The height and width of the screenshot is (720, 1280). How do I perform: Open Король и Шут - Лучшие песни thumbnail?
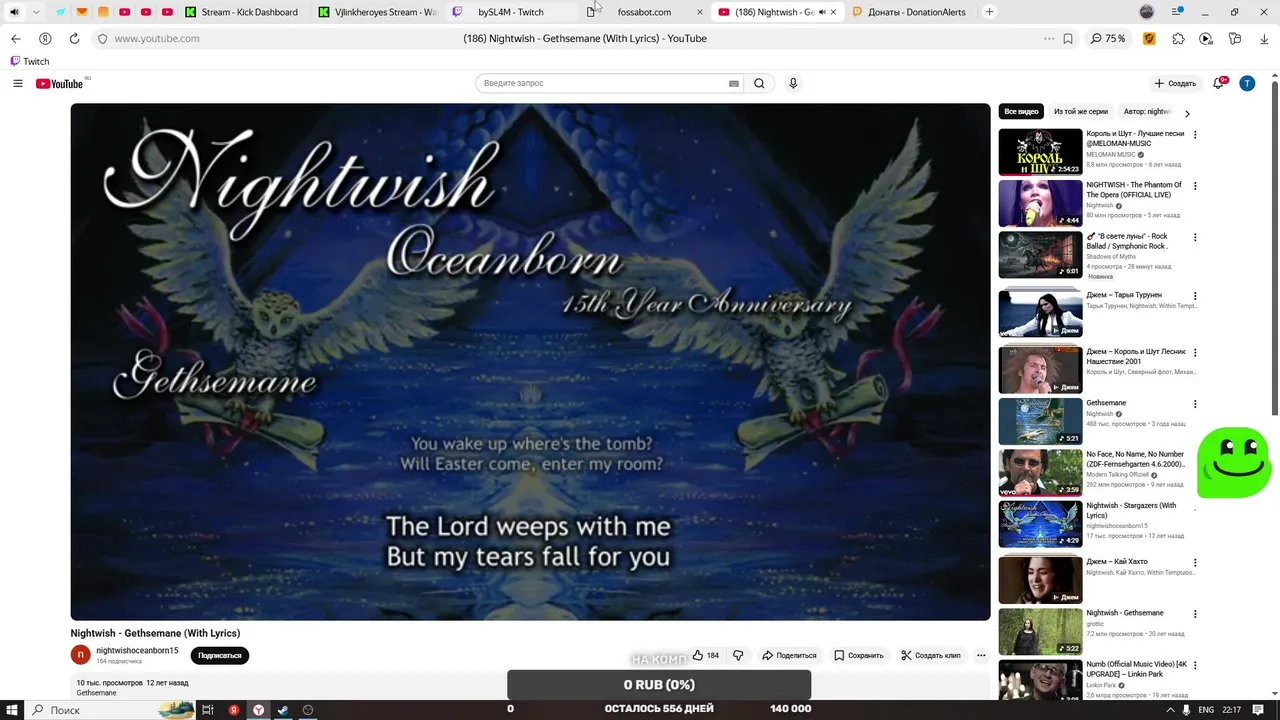(x=1040, y=151)
